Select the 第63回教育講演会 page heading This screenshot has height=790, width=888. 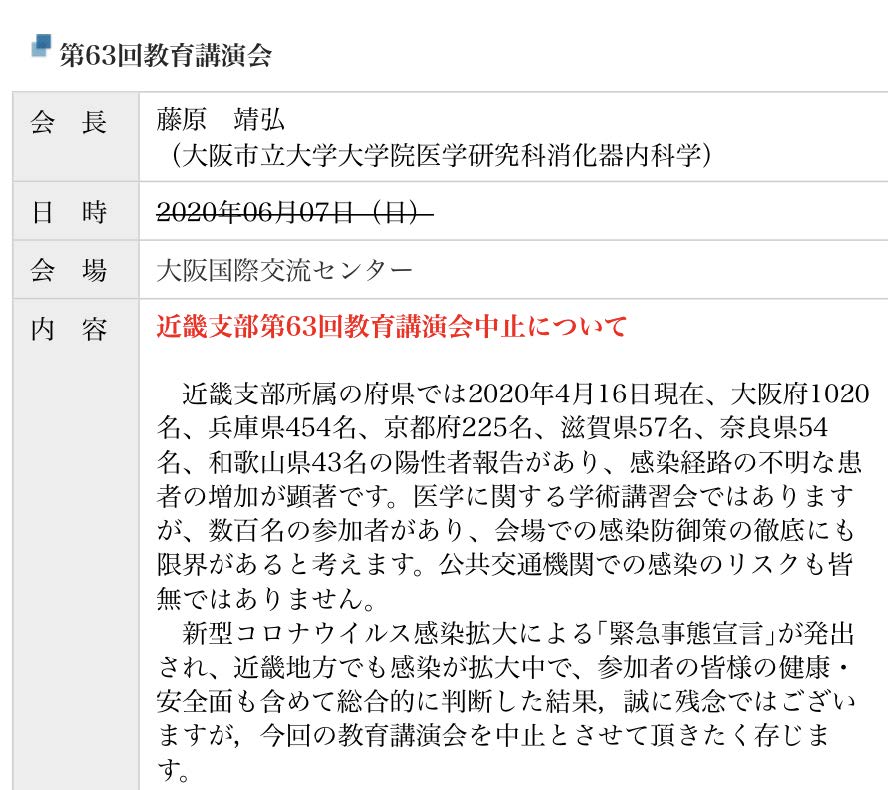pyautogui.click(x=165, y=55)
